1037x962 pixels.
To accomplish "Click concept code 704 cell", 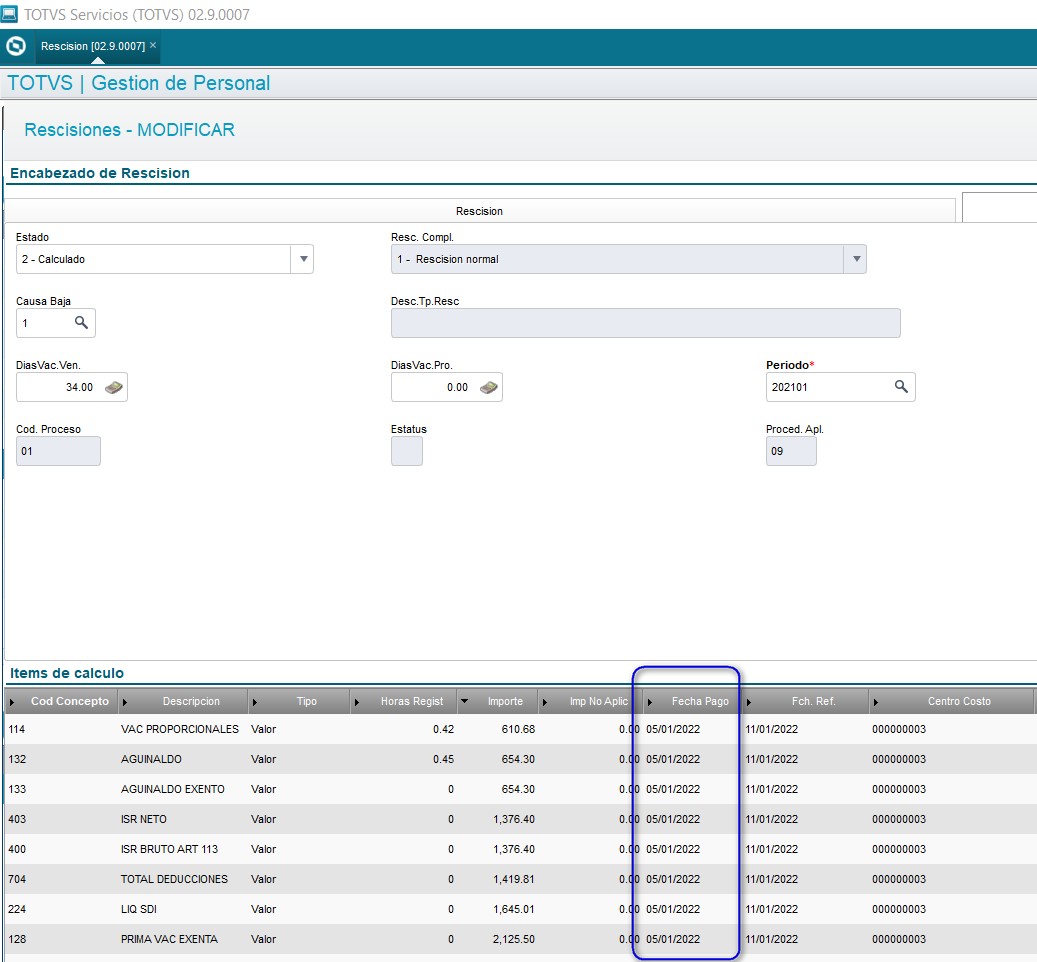I will pyautogui.click(x=17, y=879).
